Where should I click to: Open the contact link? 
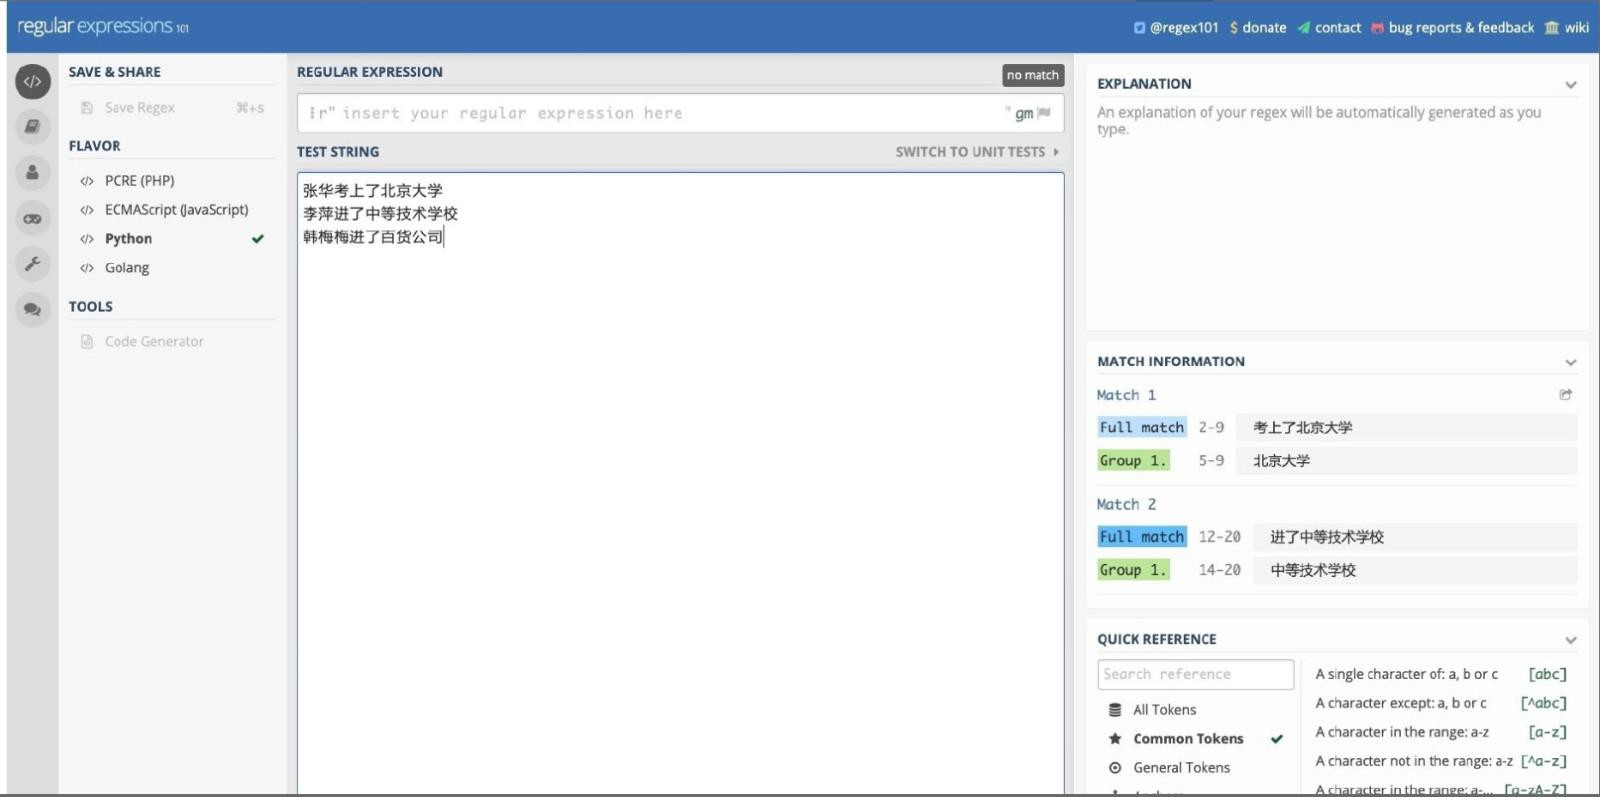1329,28
